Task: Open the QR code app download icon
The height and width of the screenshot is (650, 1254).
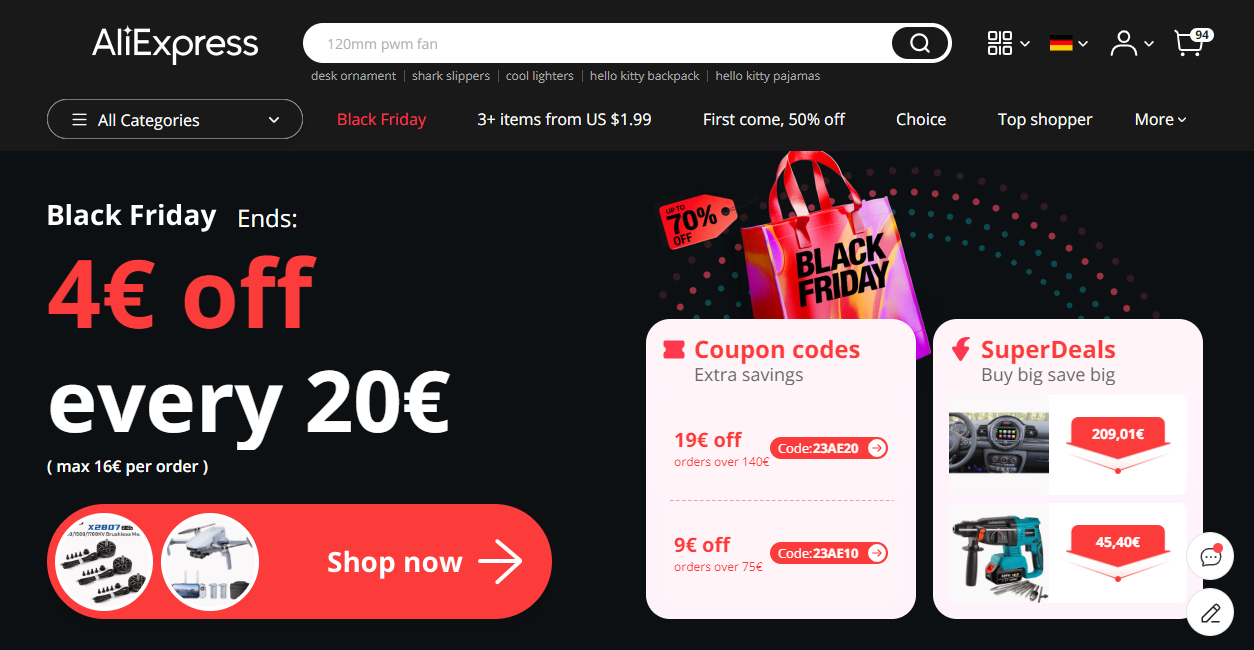Action: [x=1000, y=43]
